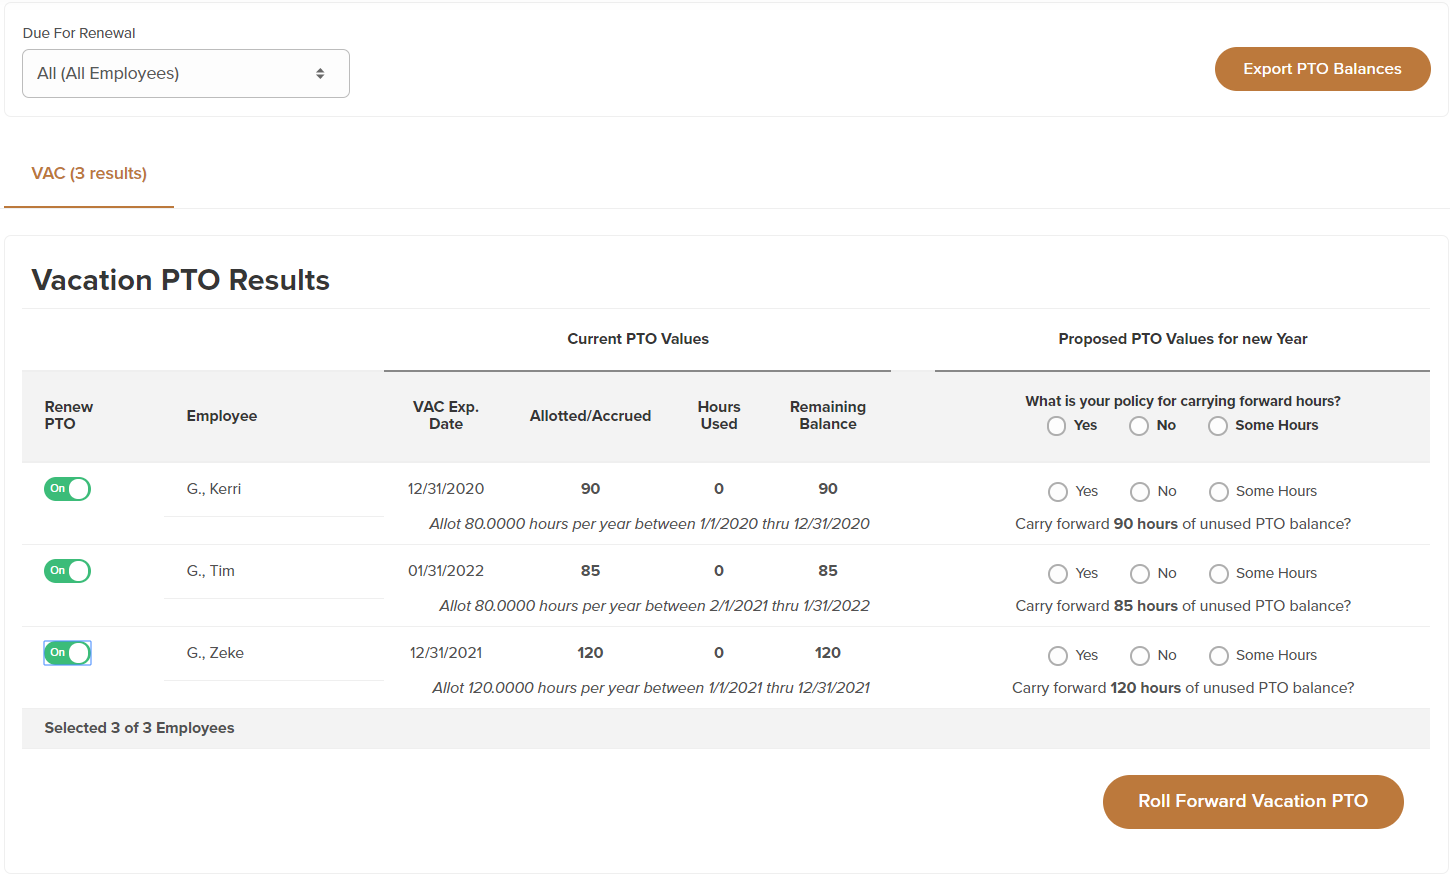Viewport: 1450px width, 883px height.
Task: Click Roll Forward Vacation PTO button
Action: point(1253,802)
